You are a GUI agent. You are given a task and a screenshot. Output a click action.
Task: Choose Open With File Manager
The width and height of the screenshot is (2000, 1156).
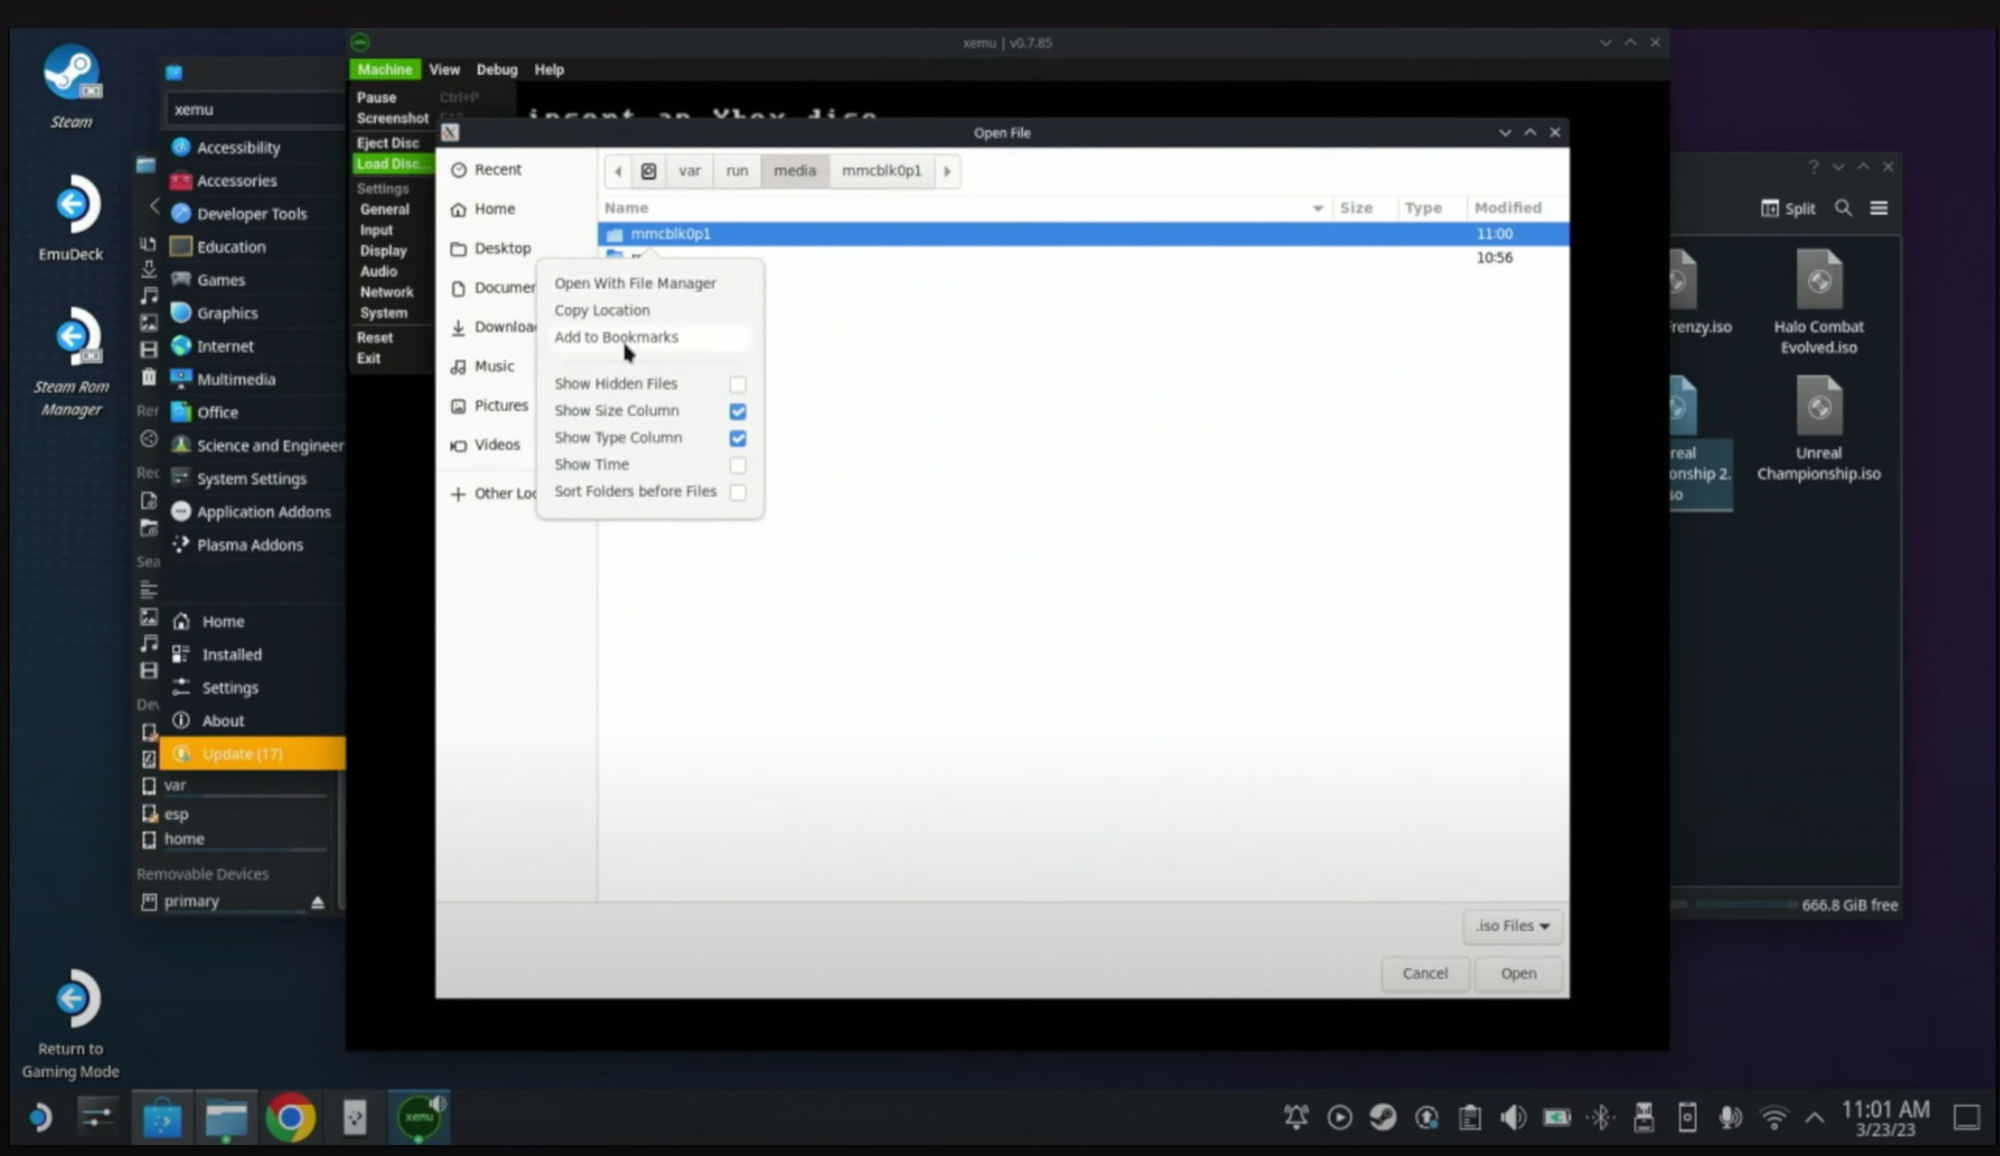pos(635,283)
